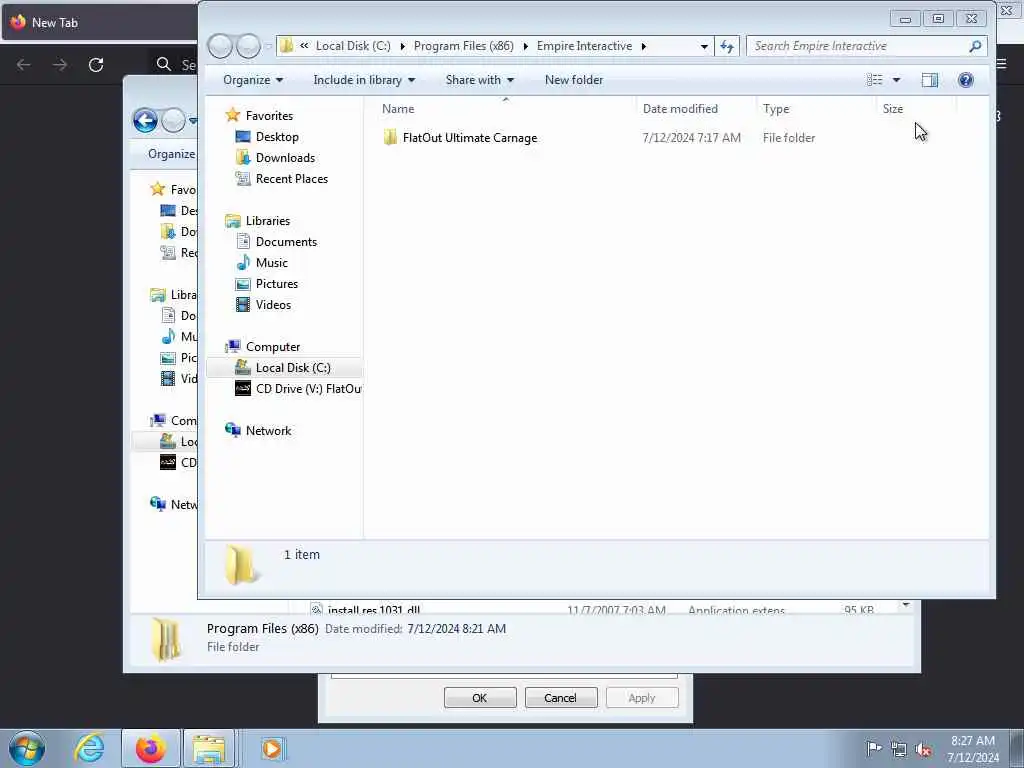Toggle the preview pane icon

pos(929,80)
